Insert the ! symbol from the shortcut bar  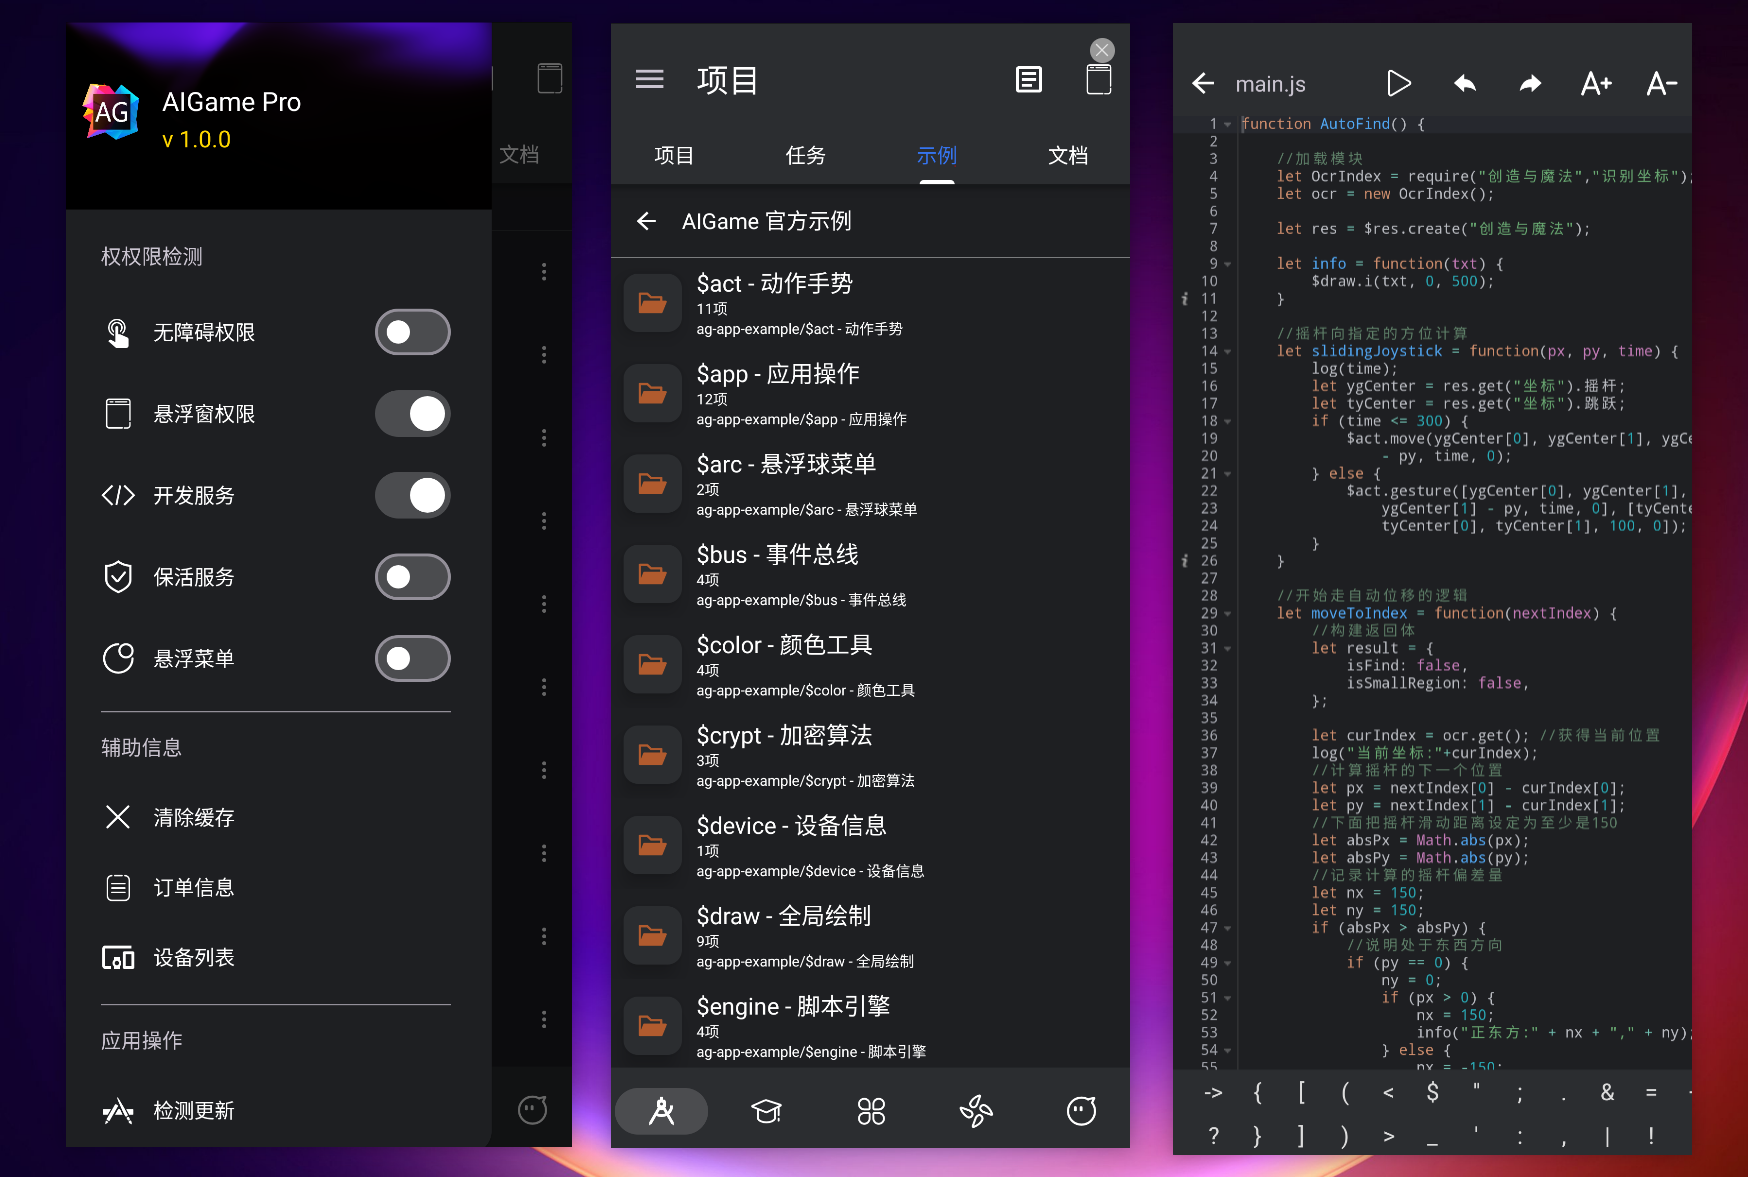[x=1651, y=1136]
